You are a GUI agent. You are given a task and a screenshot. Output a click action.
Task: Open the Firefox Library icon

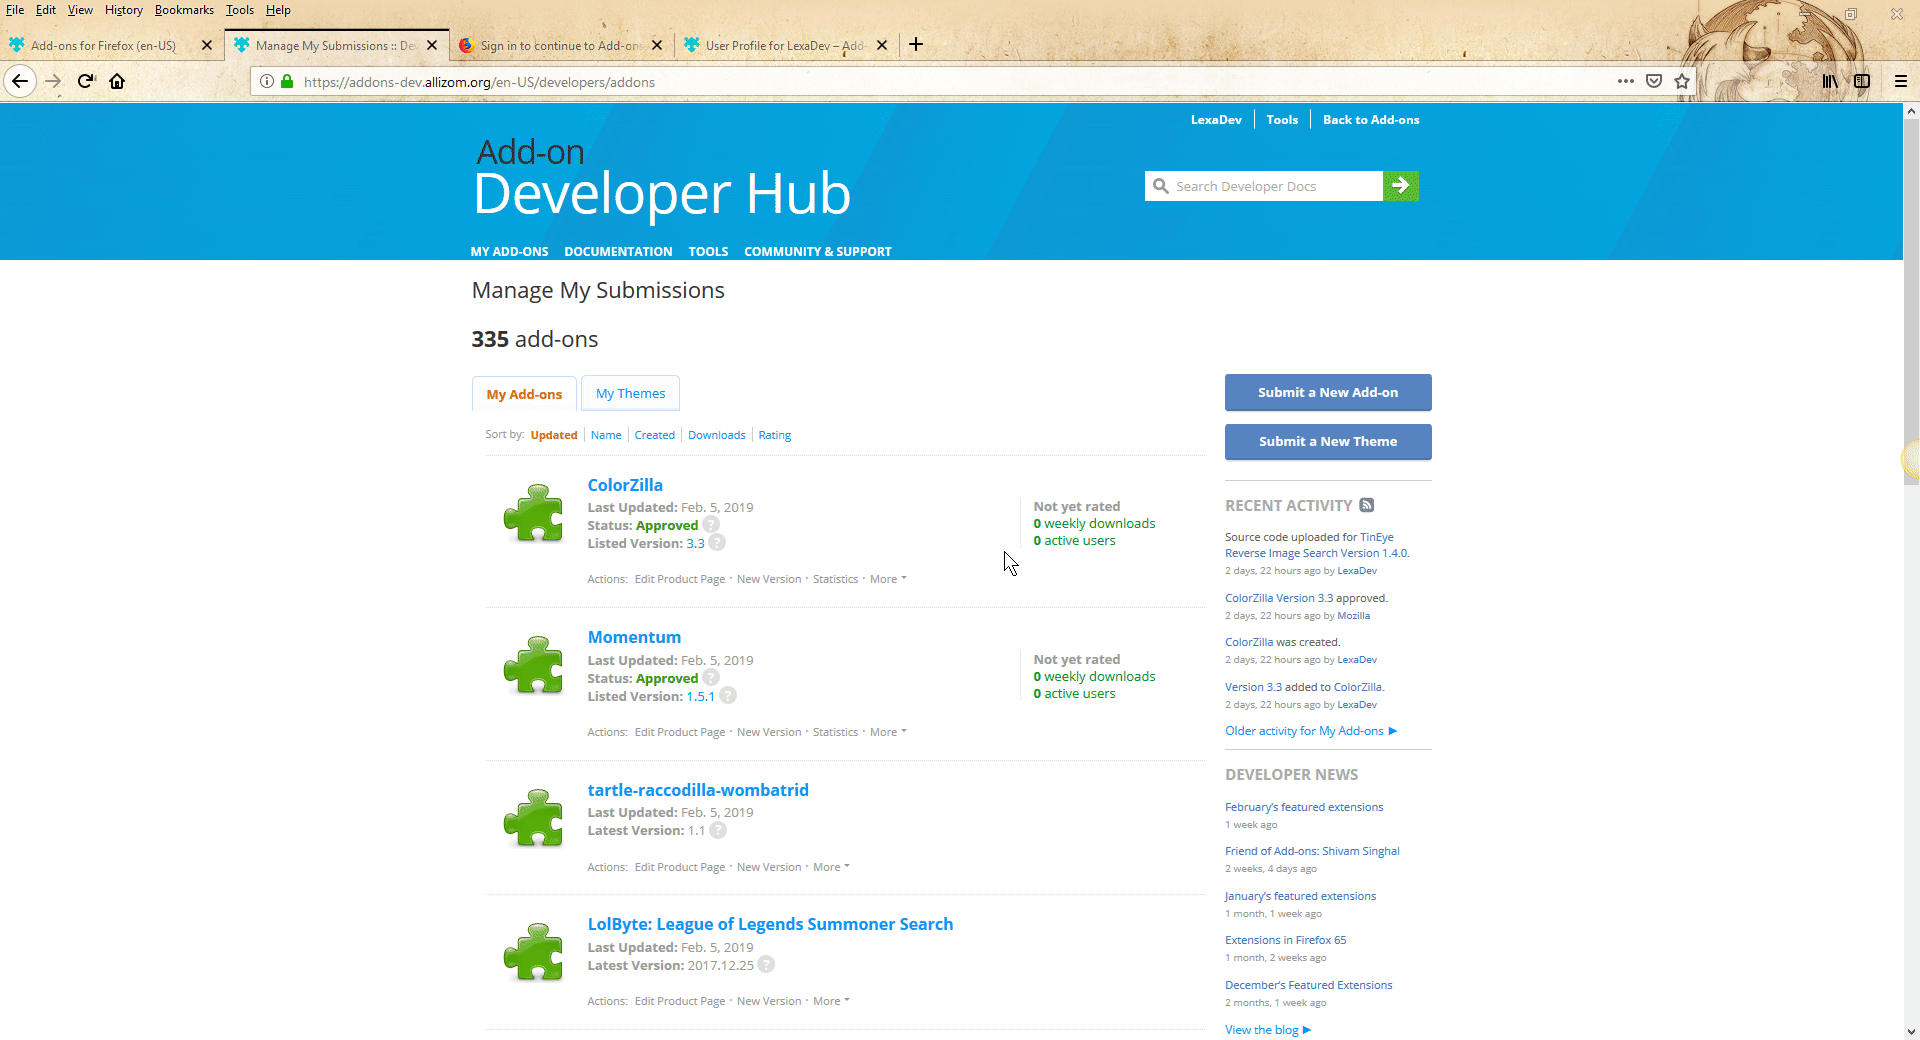(1830, 81)
